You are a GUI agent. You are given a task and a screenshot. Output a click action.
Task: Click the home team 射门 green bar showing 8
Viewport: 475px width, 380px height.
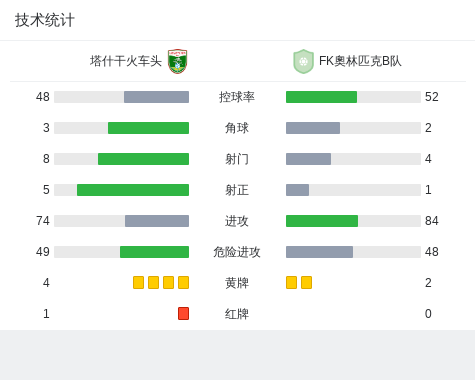pos(143,159)
